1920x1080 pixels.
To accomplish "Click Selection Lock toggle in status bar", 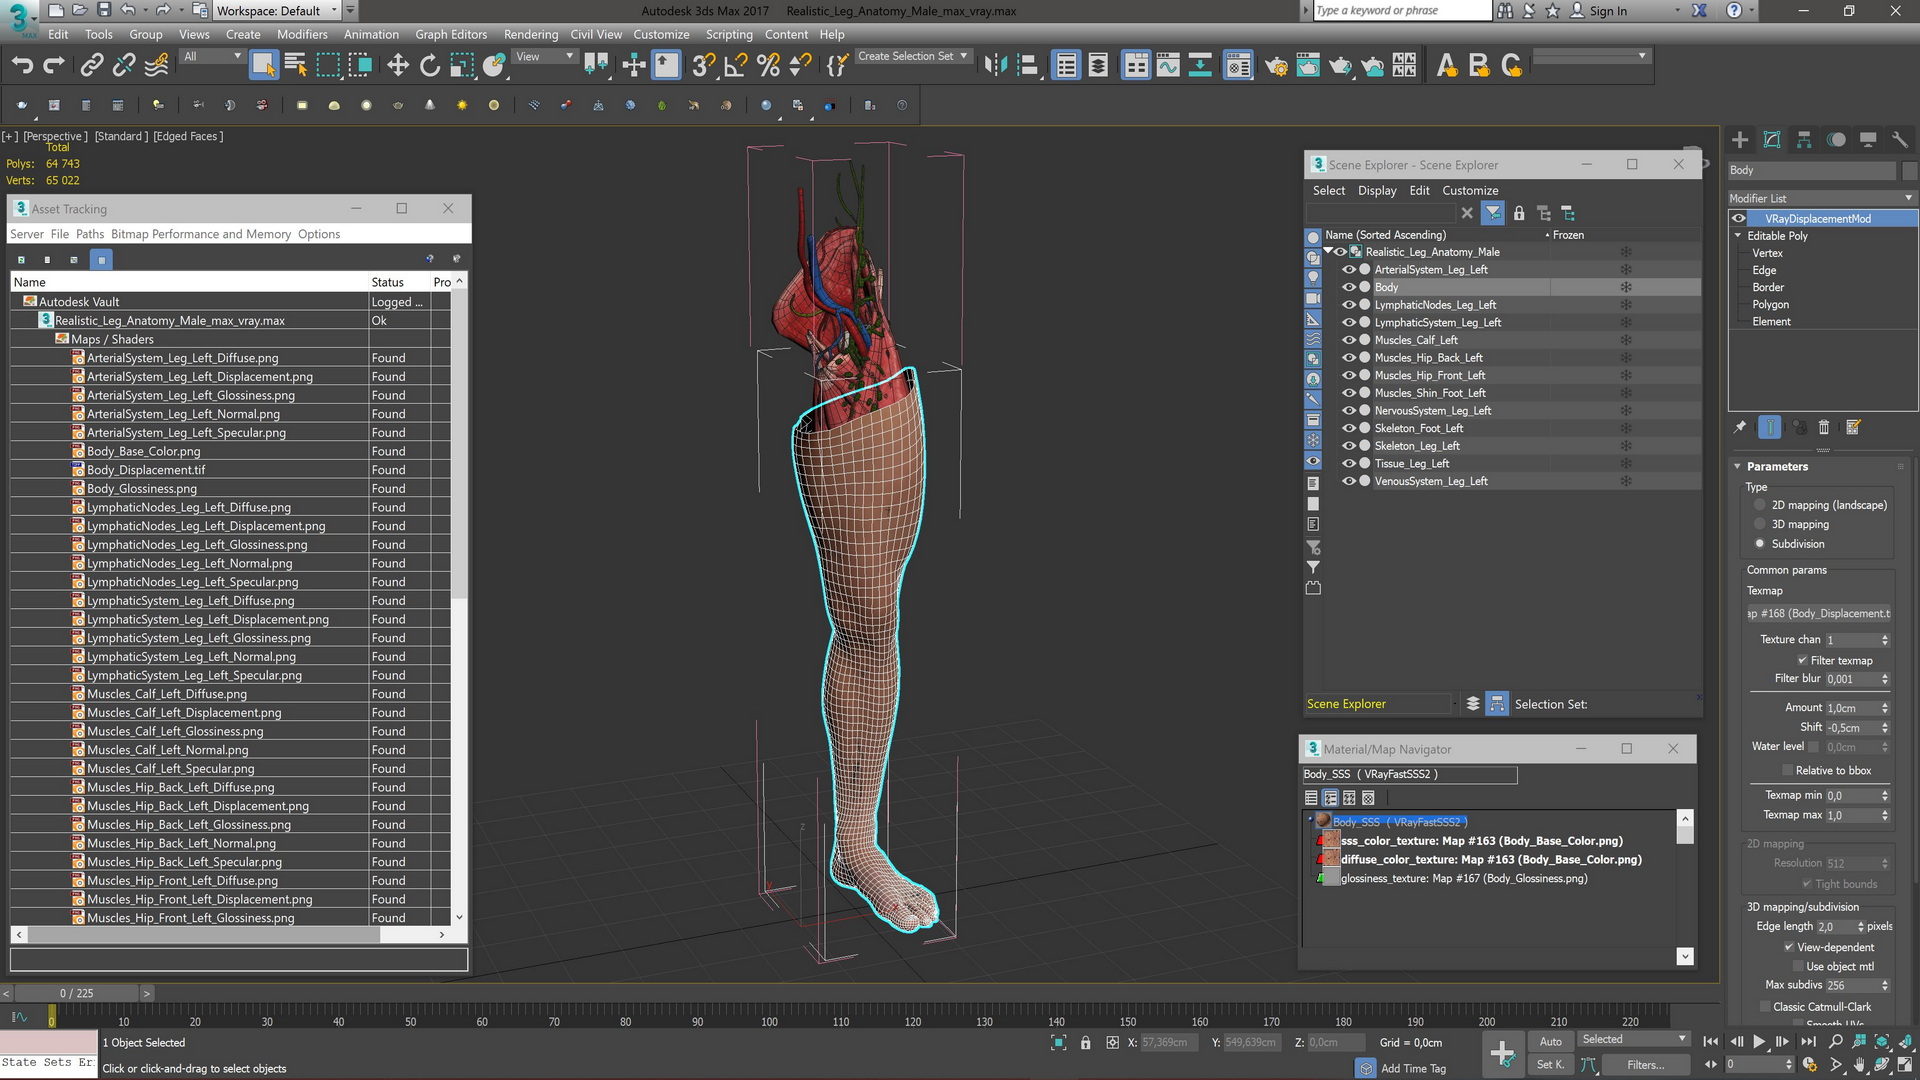I will [1085, 1043].
